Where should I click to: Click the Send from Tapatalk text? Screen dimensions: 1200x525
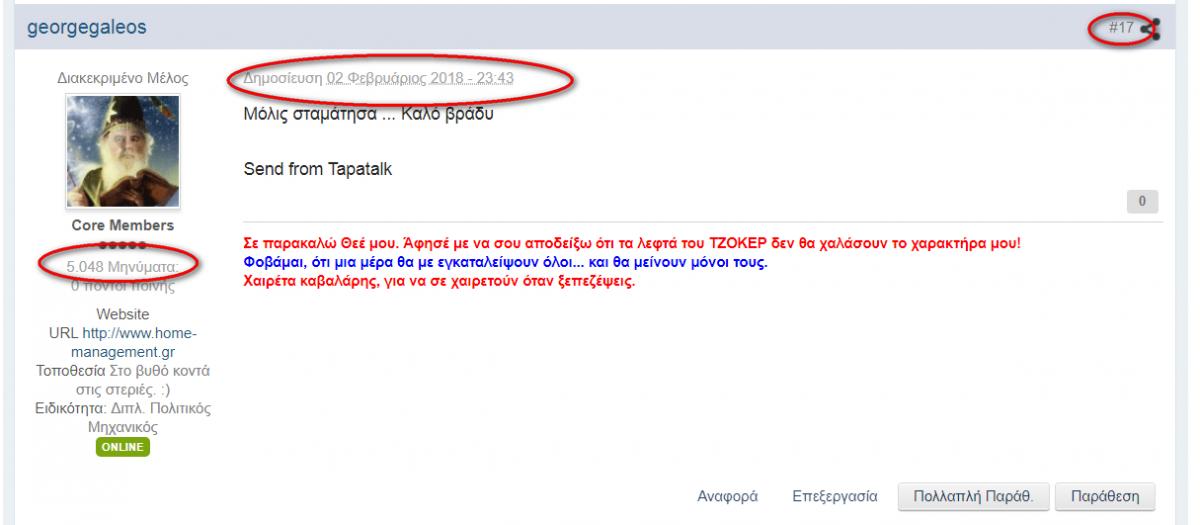coord(318,169)
